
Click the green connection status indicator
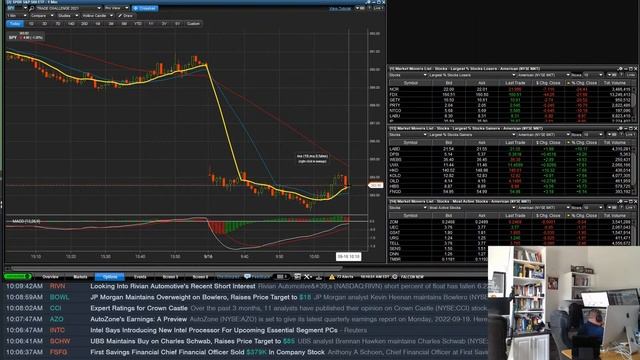(x=18, y=276)
